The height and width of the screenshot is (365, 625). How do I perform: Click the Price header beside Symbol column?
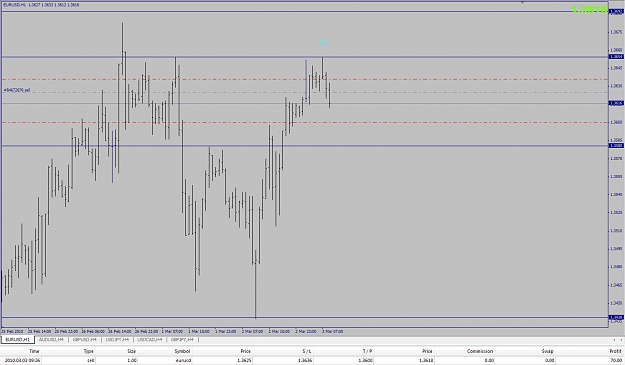pyautogui.click(x=246, y=351)
